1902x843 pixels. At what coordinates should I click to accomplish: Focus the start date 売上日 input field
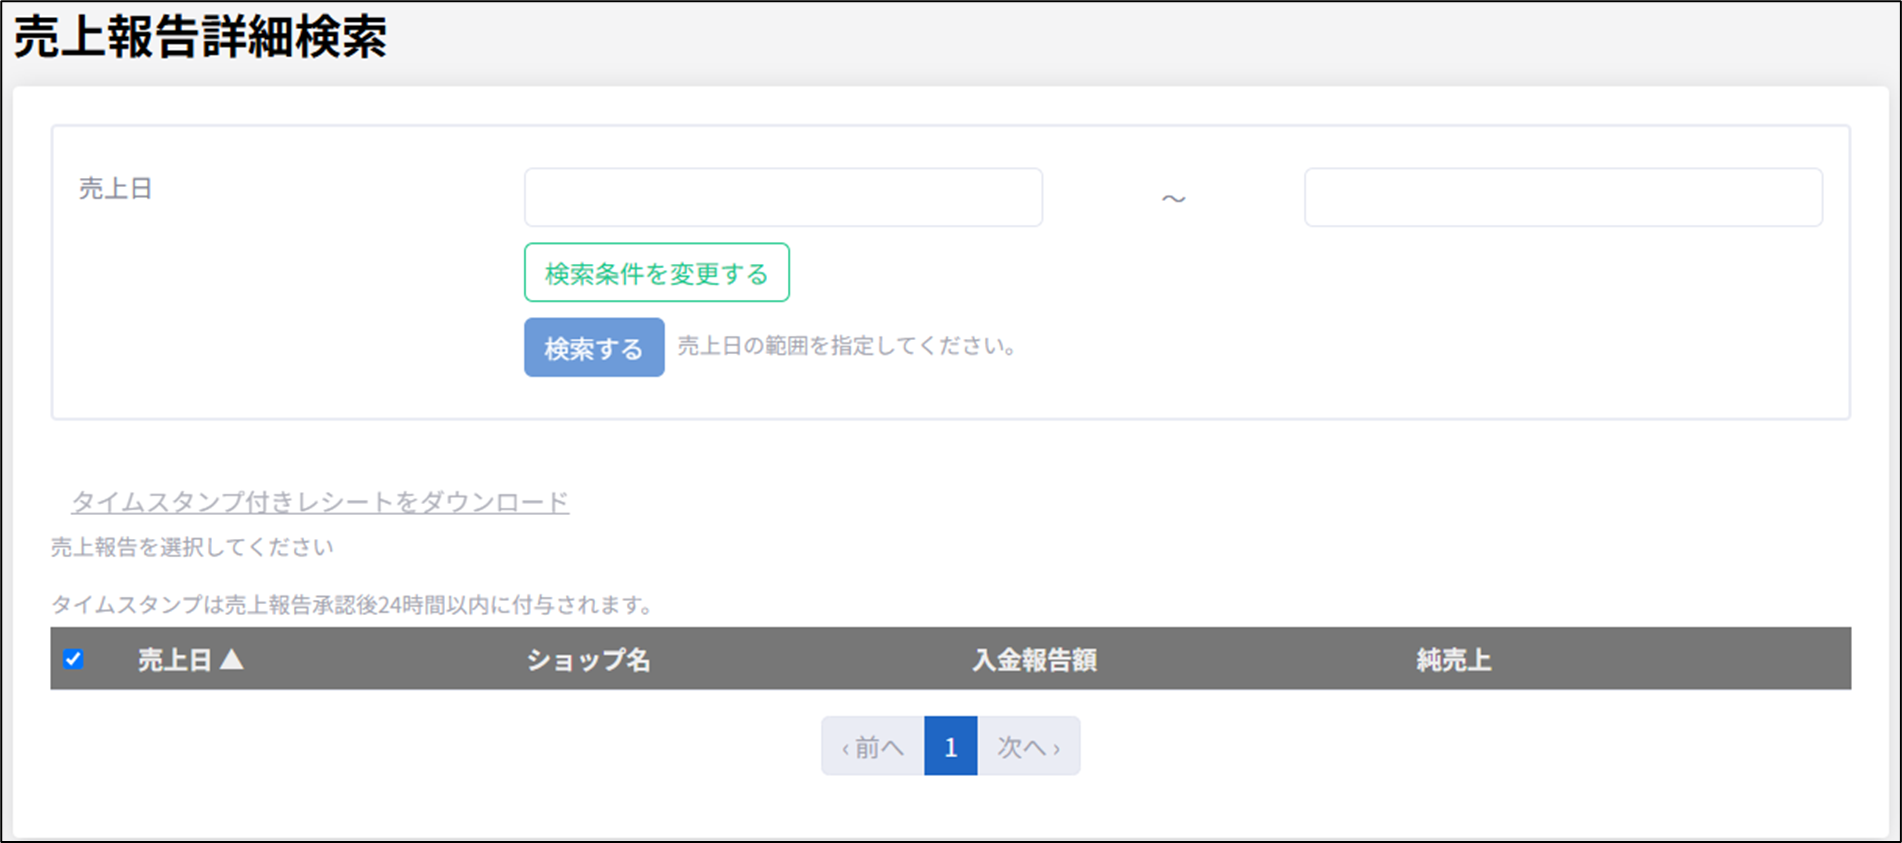(783, 198)
